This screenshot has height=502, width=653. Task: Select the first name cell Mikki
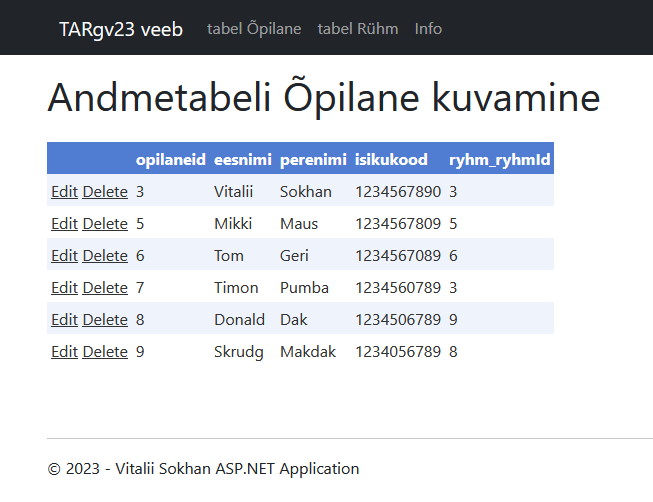tap(233, 224)
